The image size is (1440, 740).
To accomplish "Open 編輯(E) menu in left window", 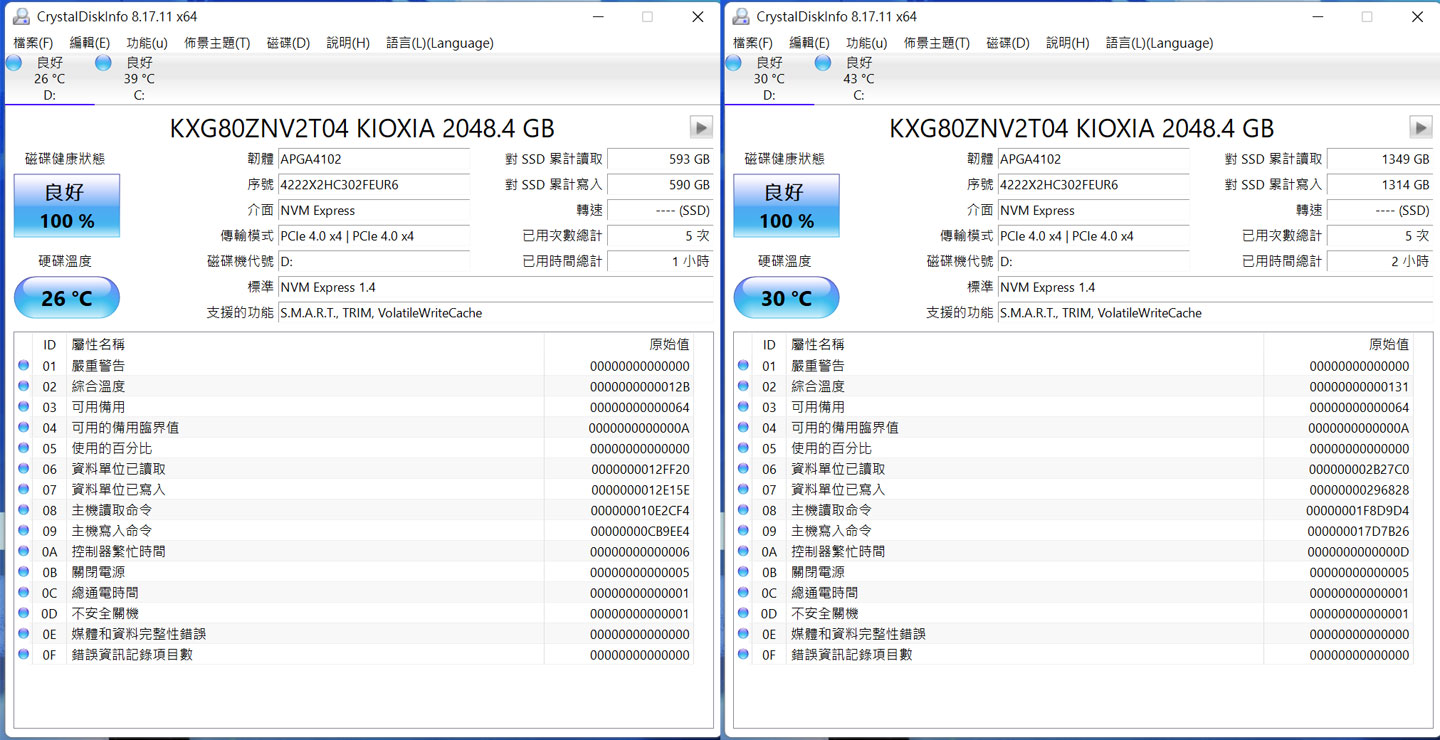I will pos(89,43).
